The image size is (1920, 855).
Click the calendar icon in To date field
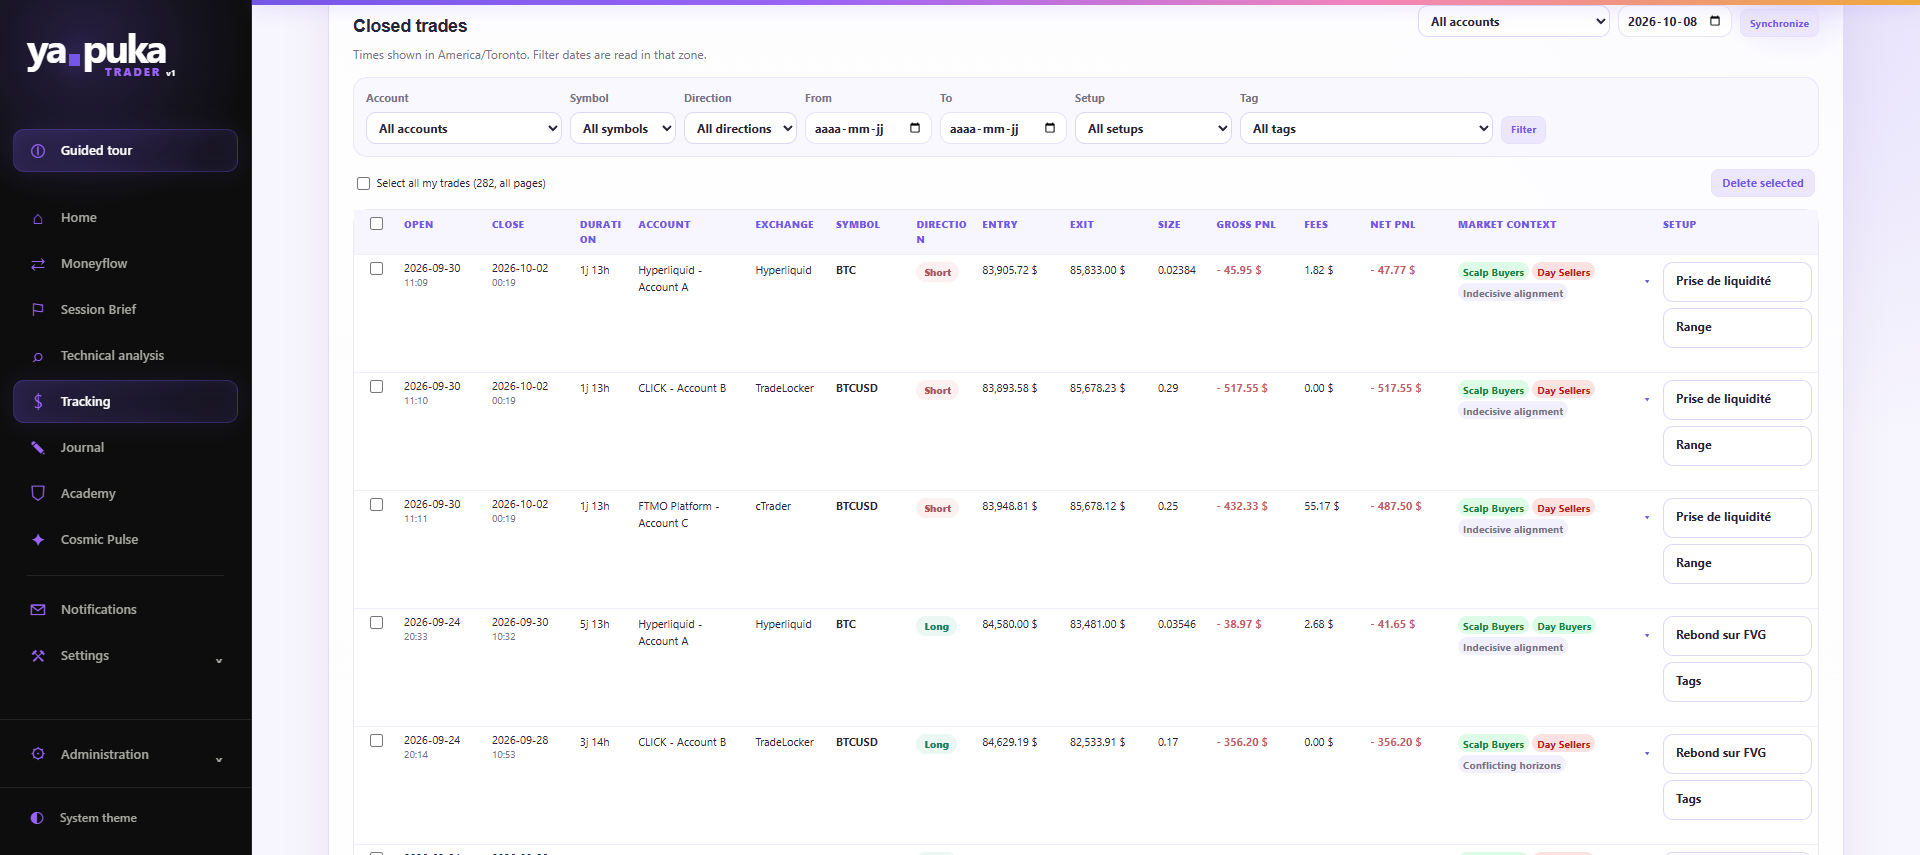point(1050,128)
